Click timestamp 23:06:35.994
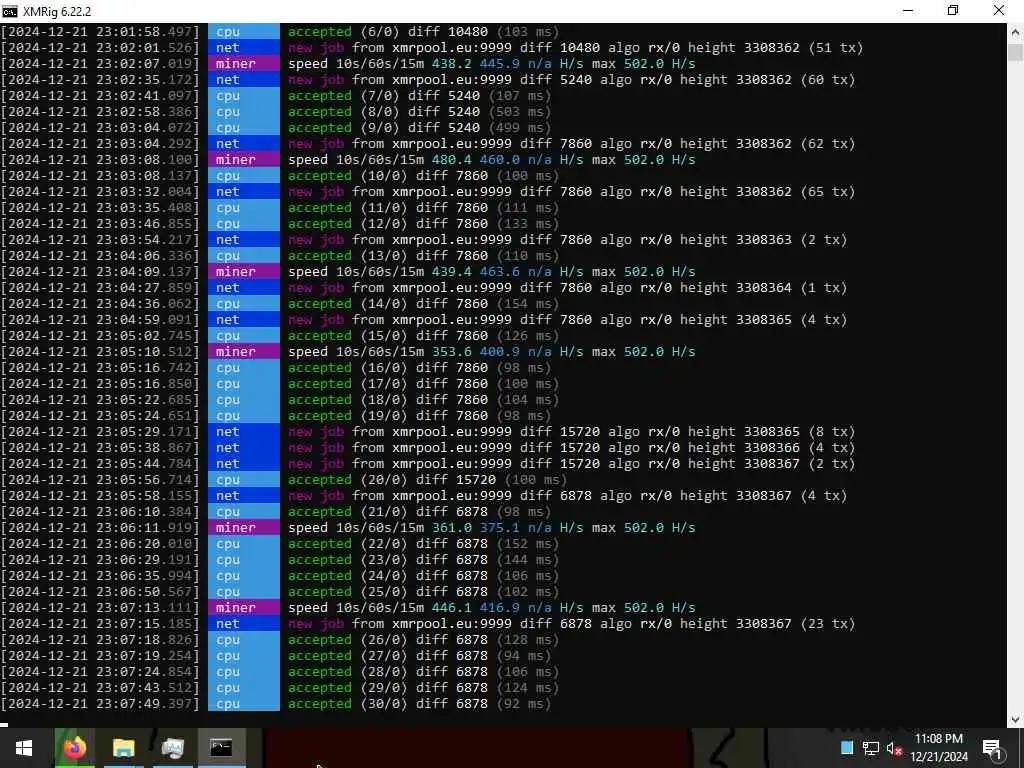The height and width of the screenshot is (768, 1024). coord(100,575)
